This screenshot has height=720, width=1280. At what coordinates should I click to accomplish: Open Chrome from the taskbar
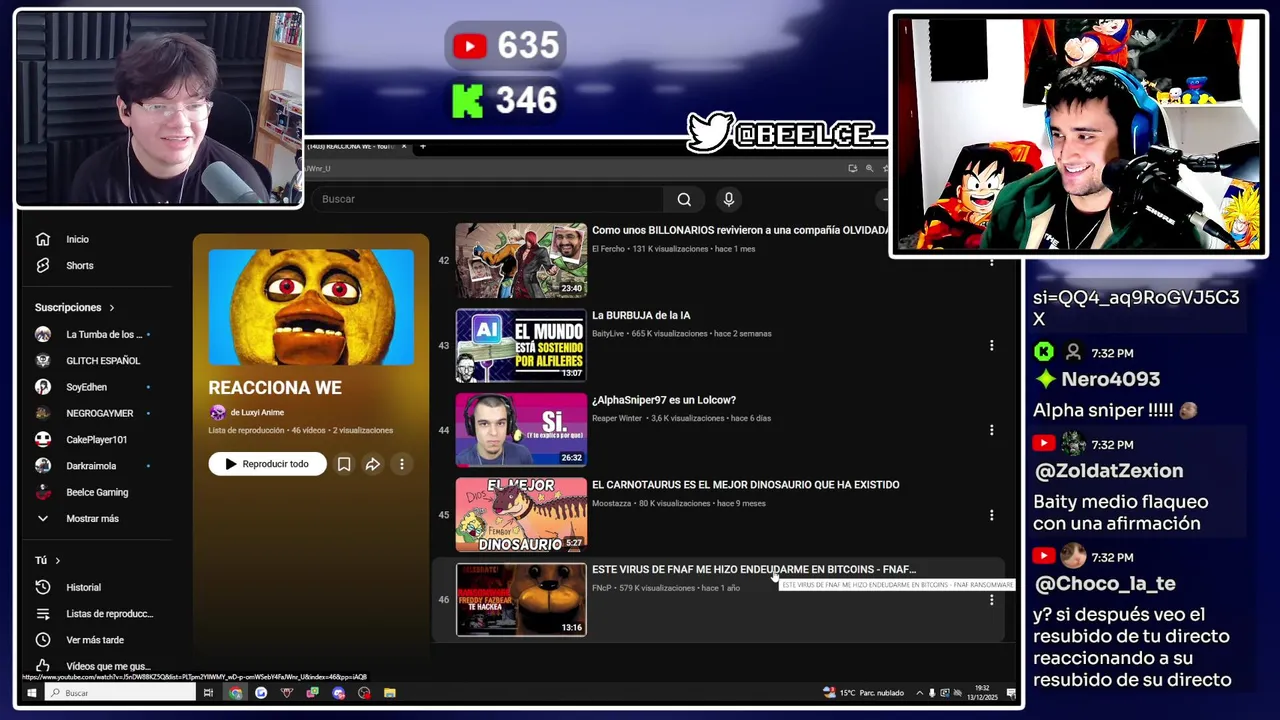(x=235, y=692)
